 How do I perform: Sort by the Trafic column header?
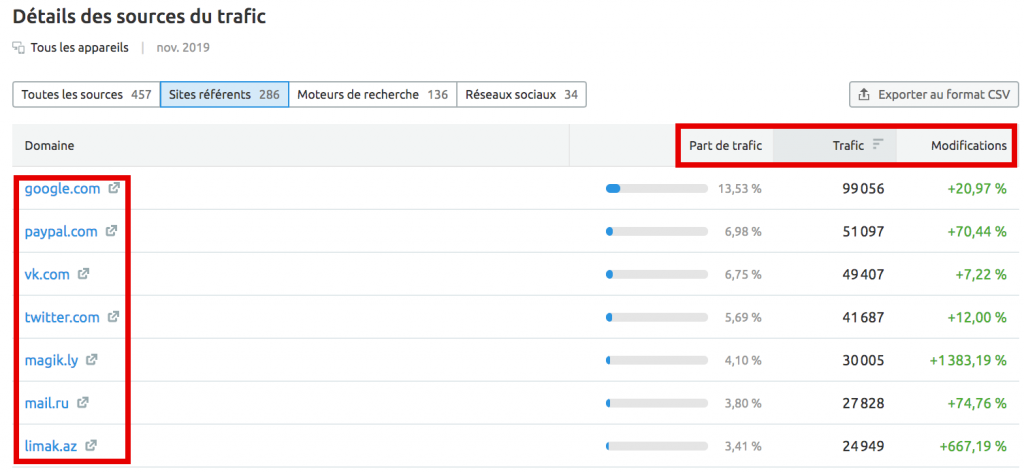pyautogui.click(x=848, y=146)
